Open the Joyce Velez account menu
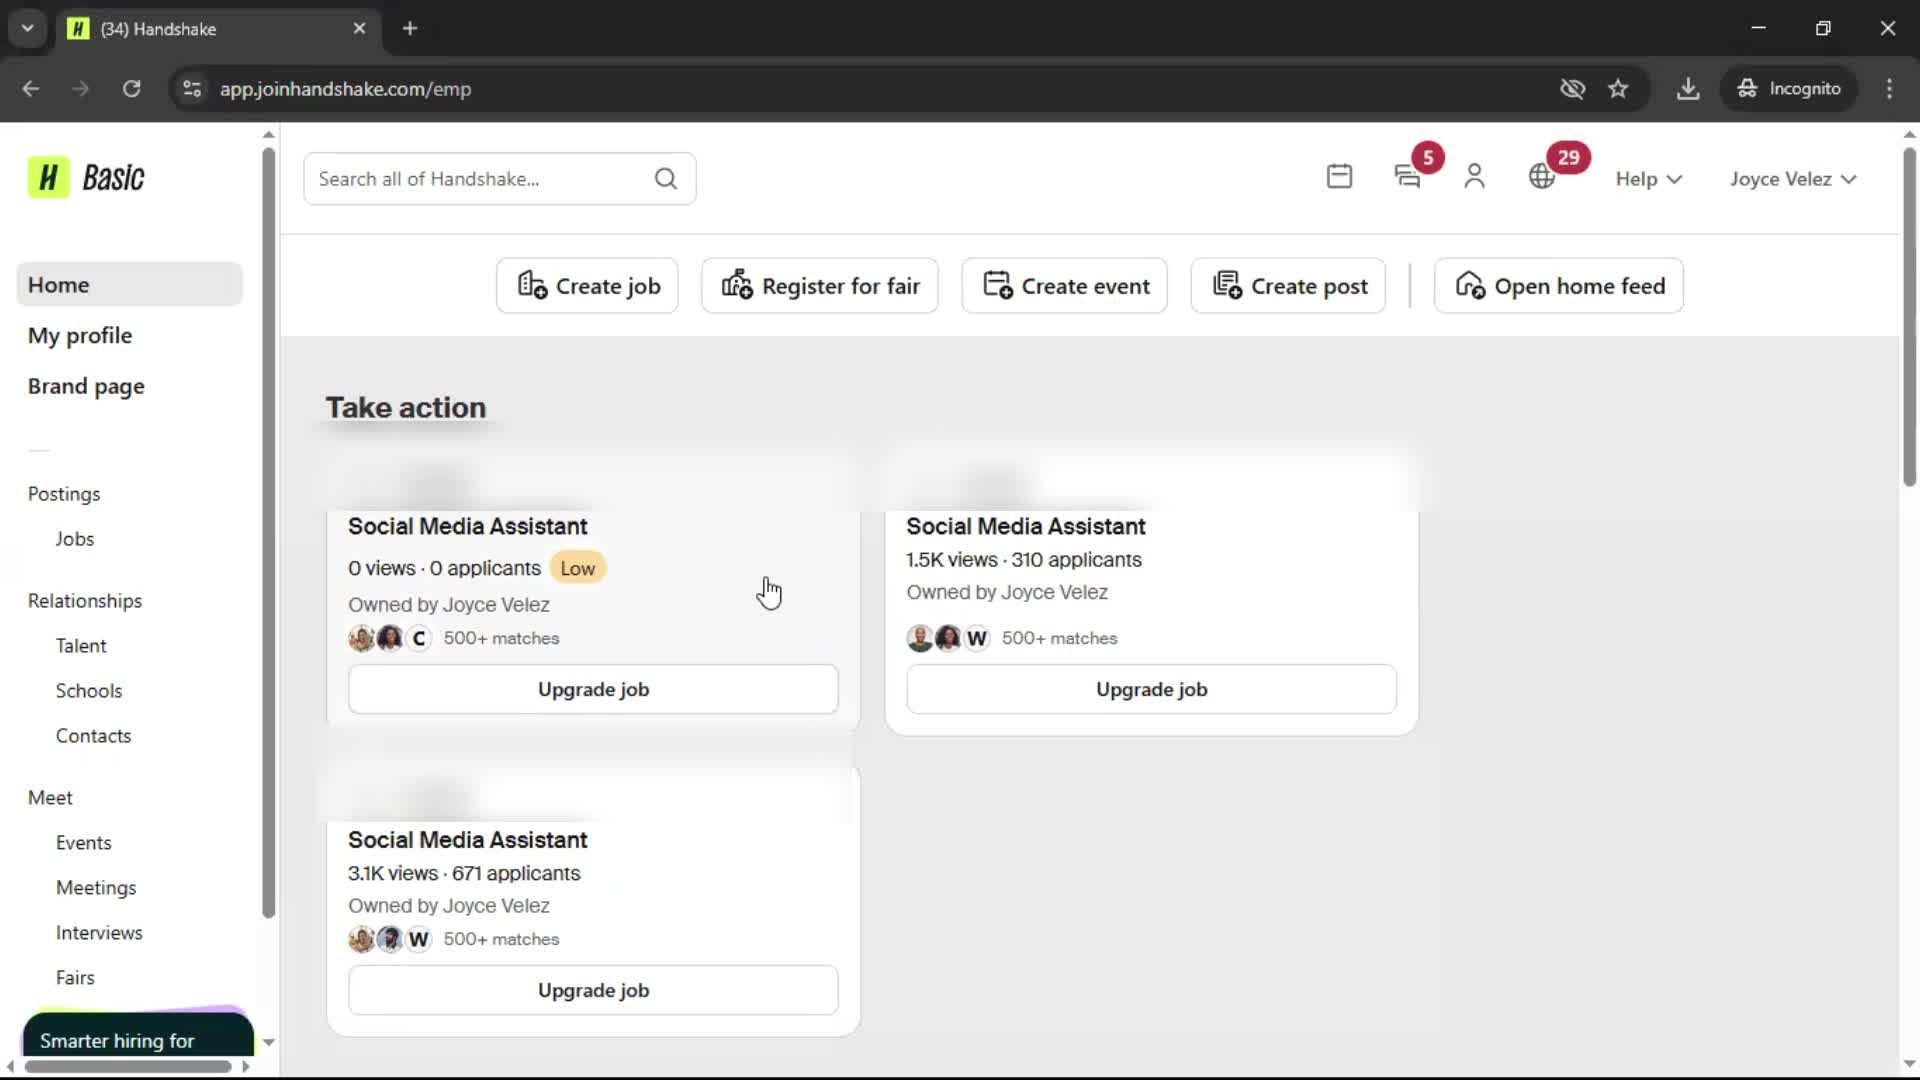The image size is (1920, 1080). [x=1793, y=179]
